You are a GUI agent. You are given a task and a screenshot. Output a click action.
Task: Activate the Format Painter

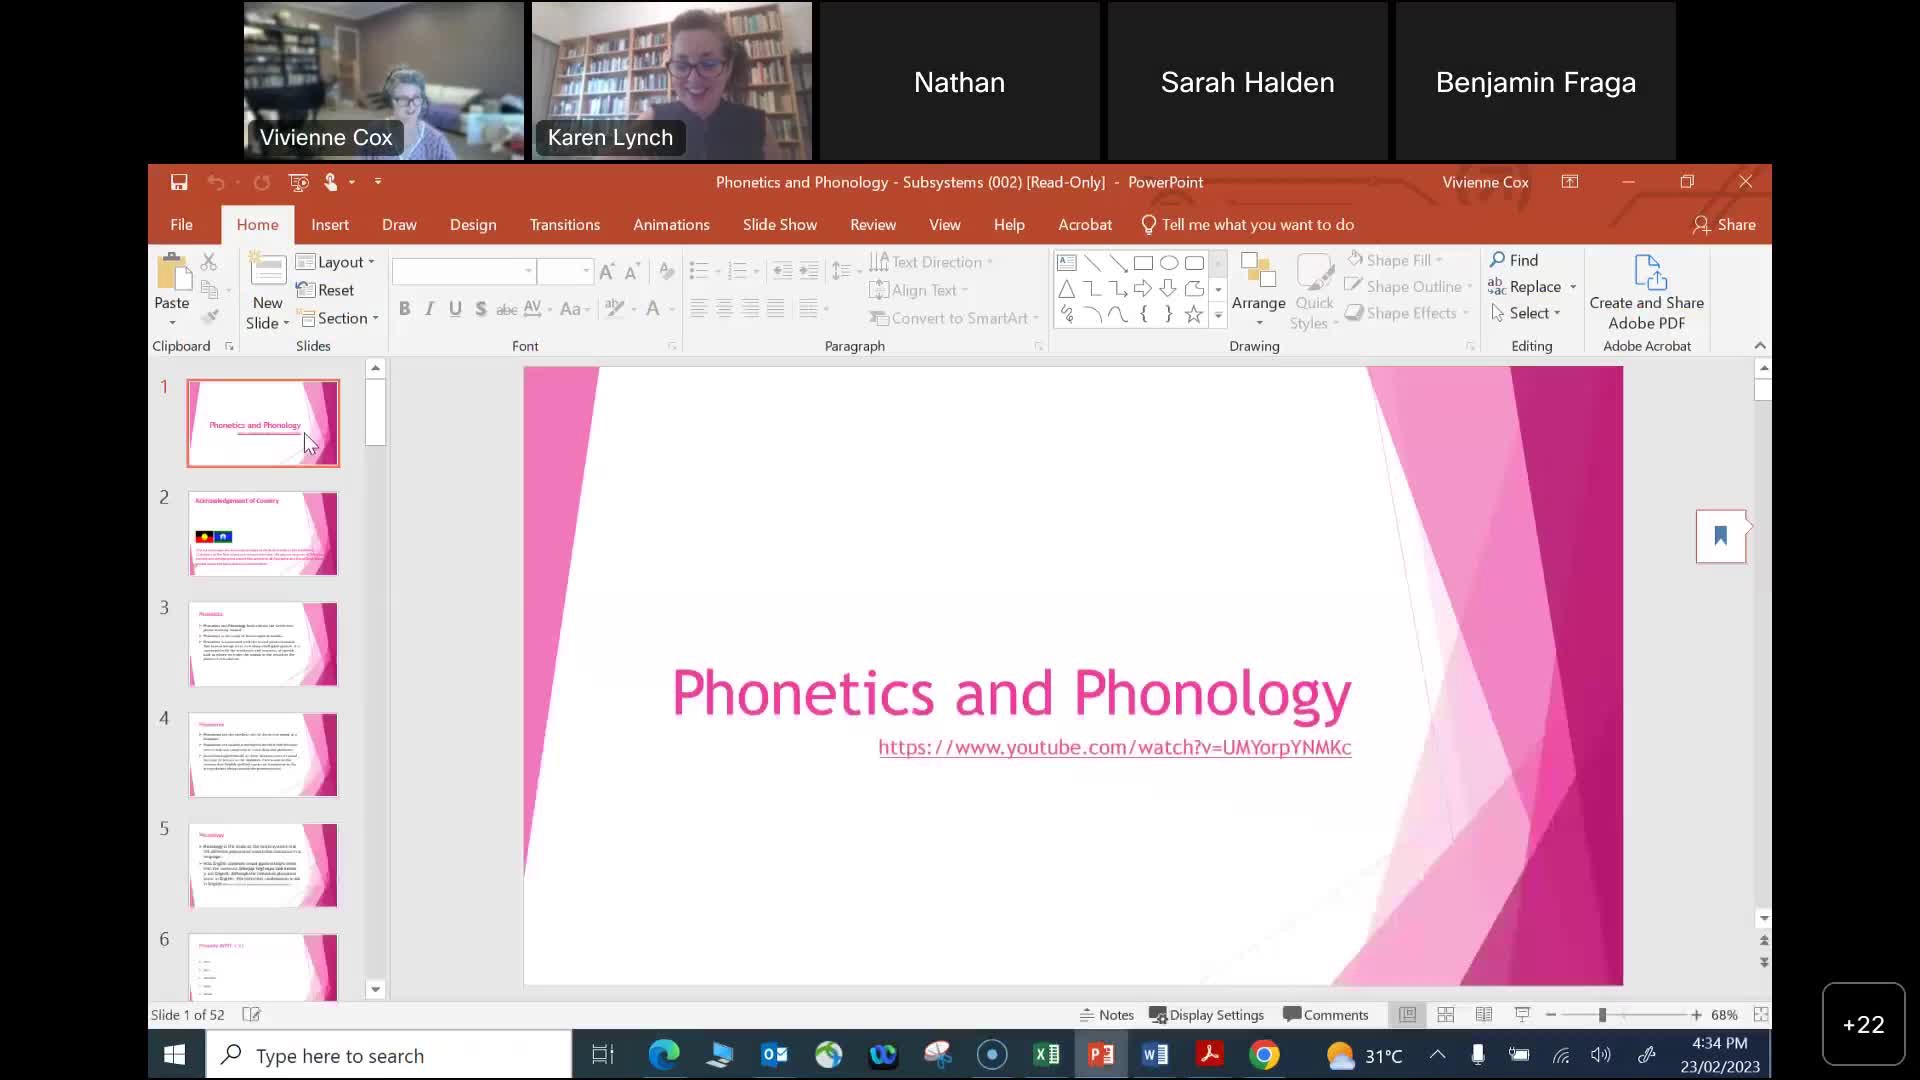tap(211, 315)
